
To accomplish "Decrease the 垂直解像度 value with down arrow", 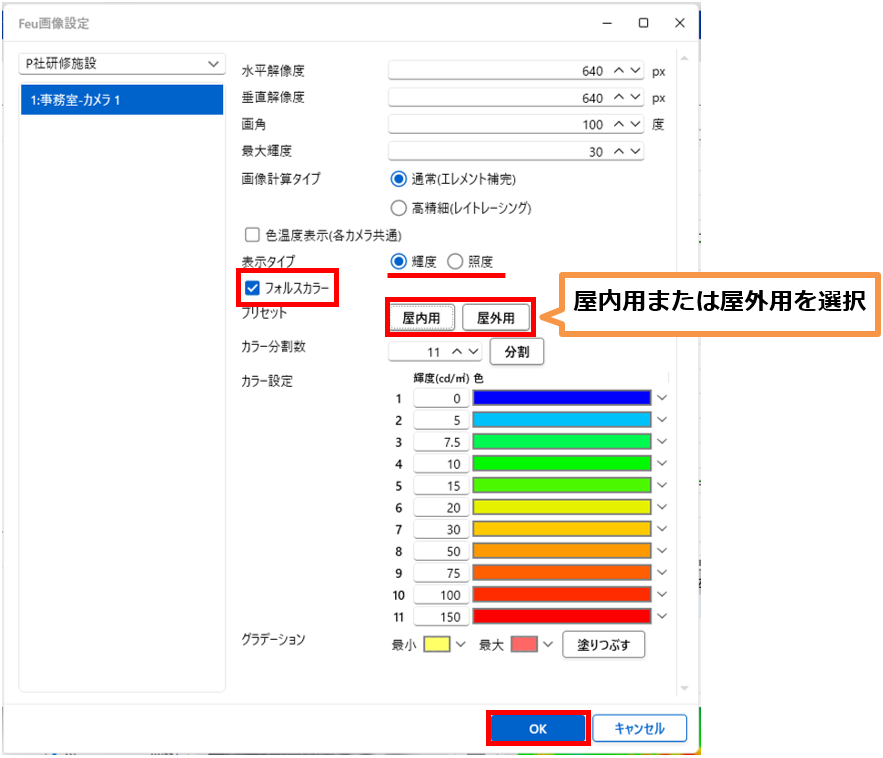I will pos(636,98).
